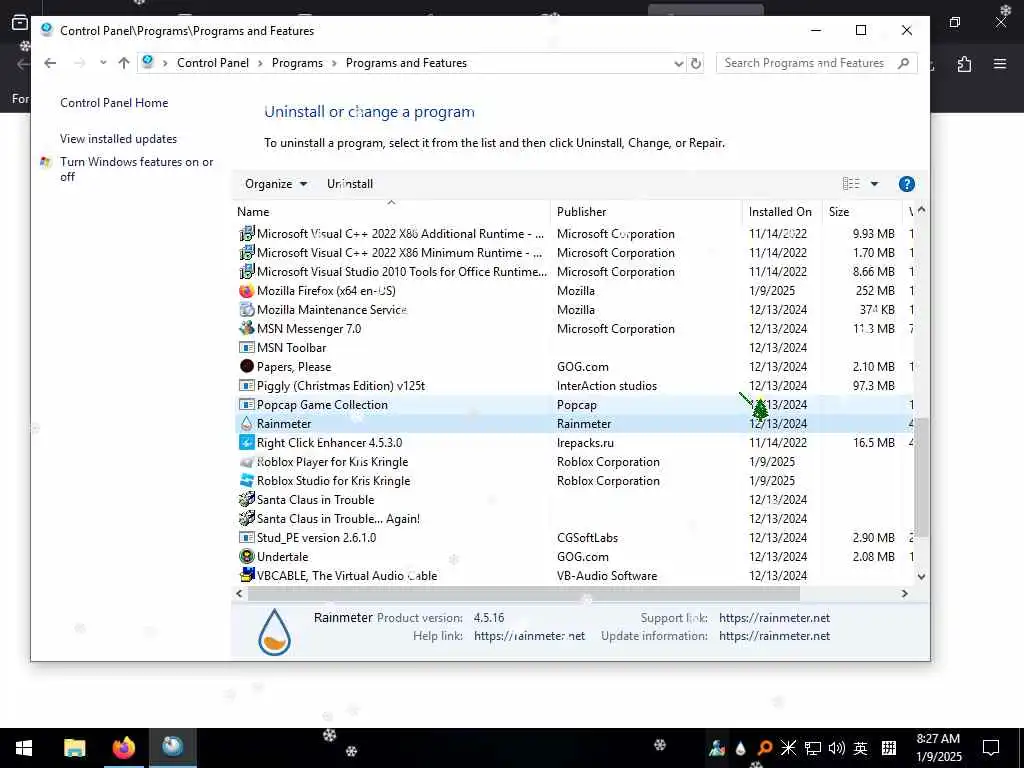Open Control Panel Home link
The width and height of the screenshot is (1024, 768).
pos(114,103)
